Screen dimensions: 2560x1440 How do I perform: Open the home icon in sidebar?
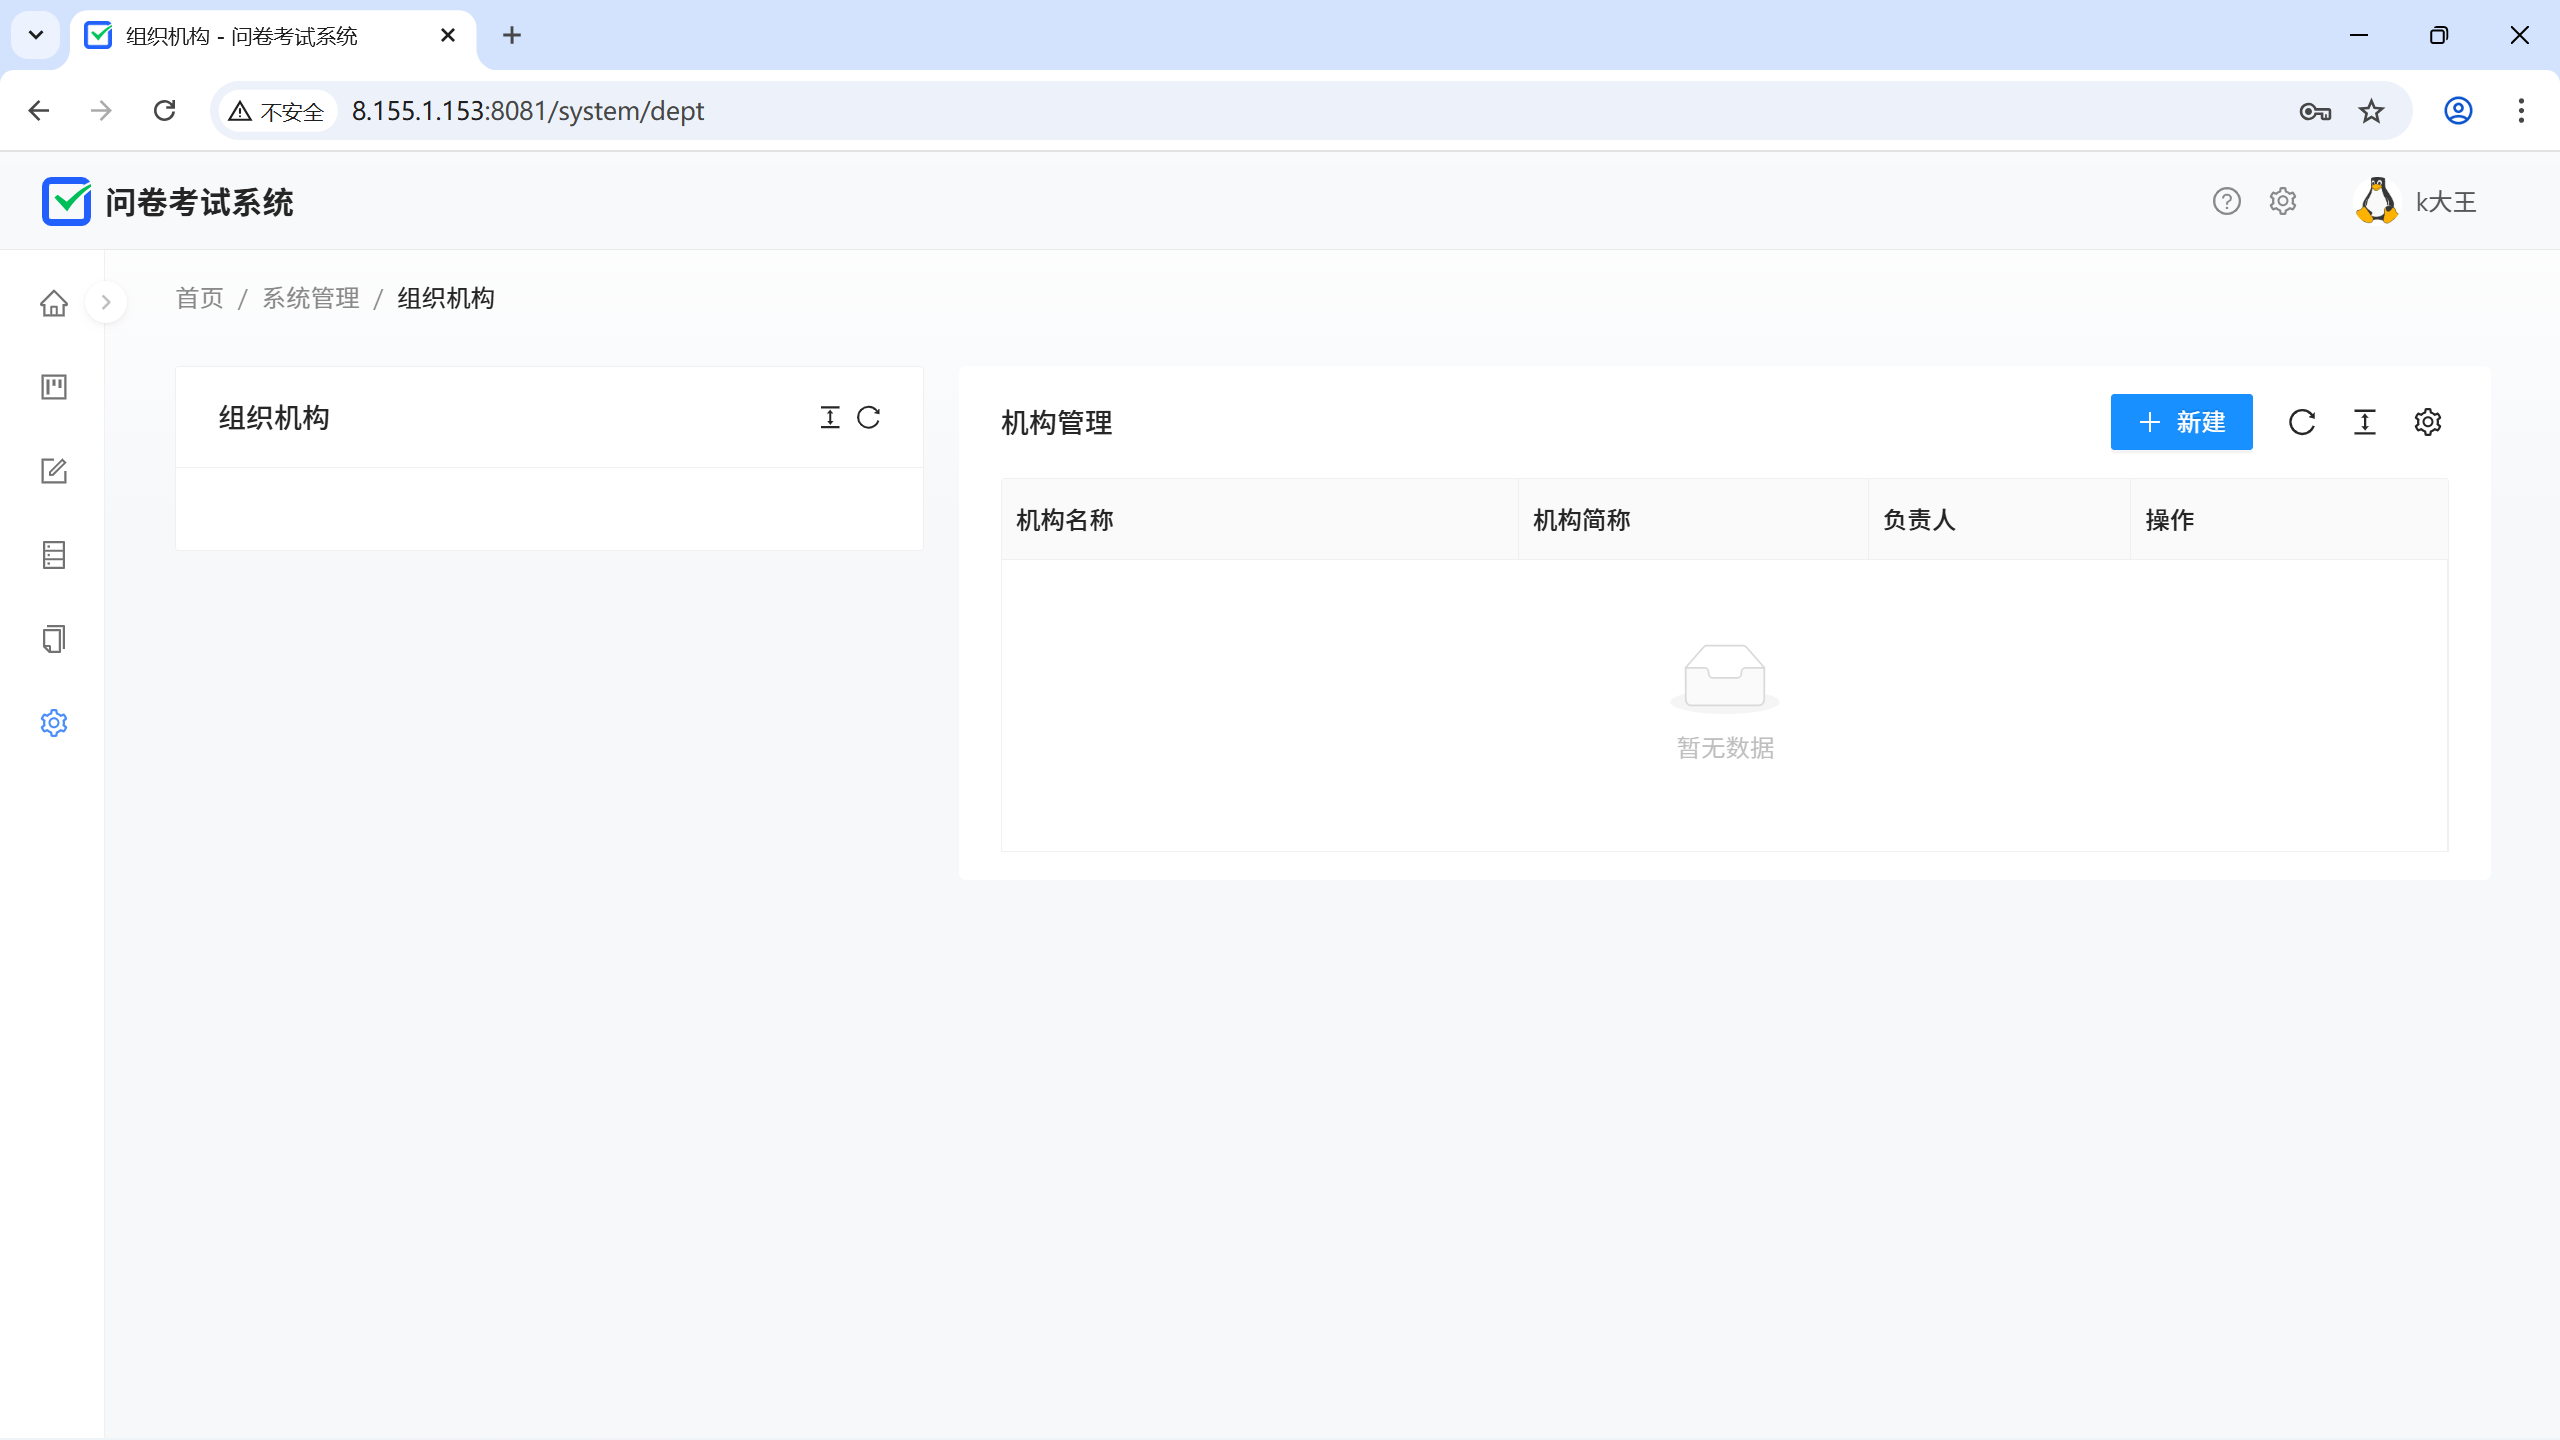tap(54, 303)
